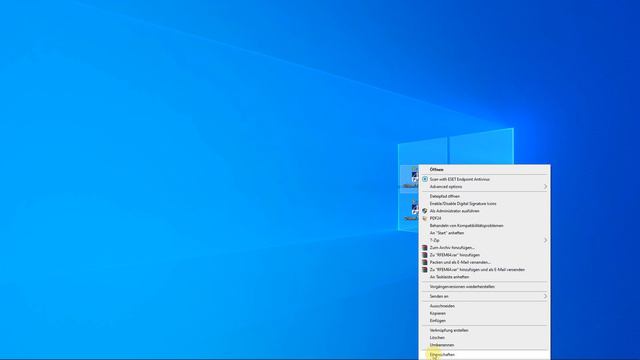Click Einfügen in the context menu
The width and height of the screenshot is (640, 360).
pyautogui.click(x=484, y=321)
